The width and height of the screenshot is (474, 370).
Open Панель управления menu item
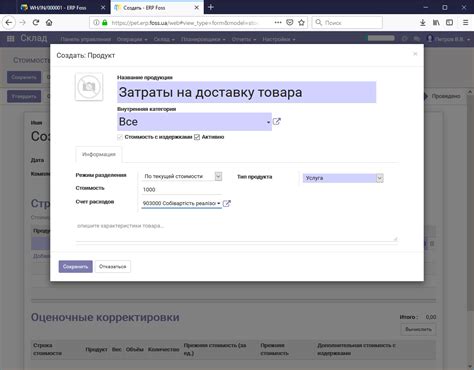[x=86, y=39]
